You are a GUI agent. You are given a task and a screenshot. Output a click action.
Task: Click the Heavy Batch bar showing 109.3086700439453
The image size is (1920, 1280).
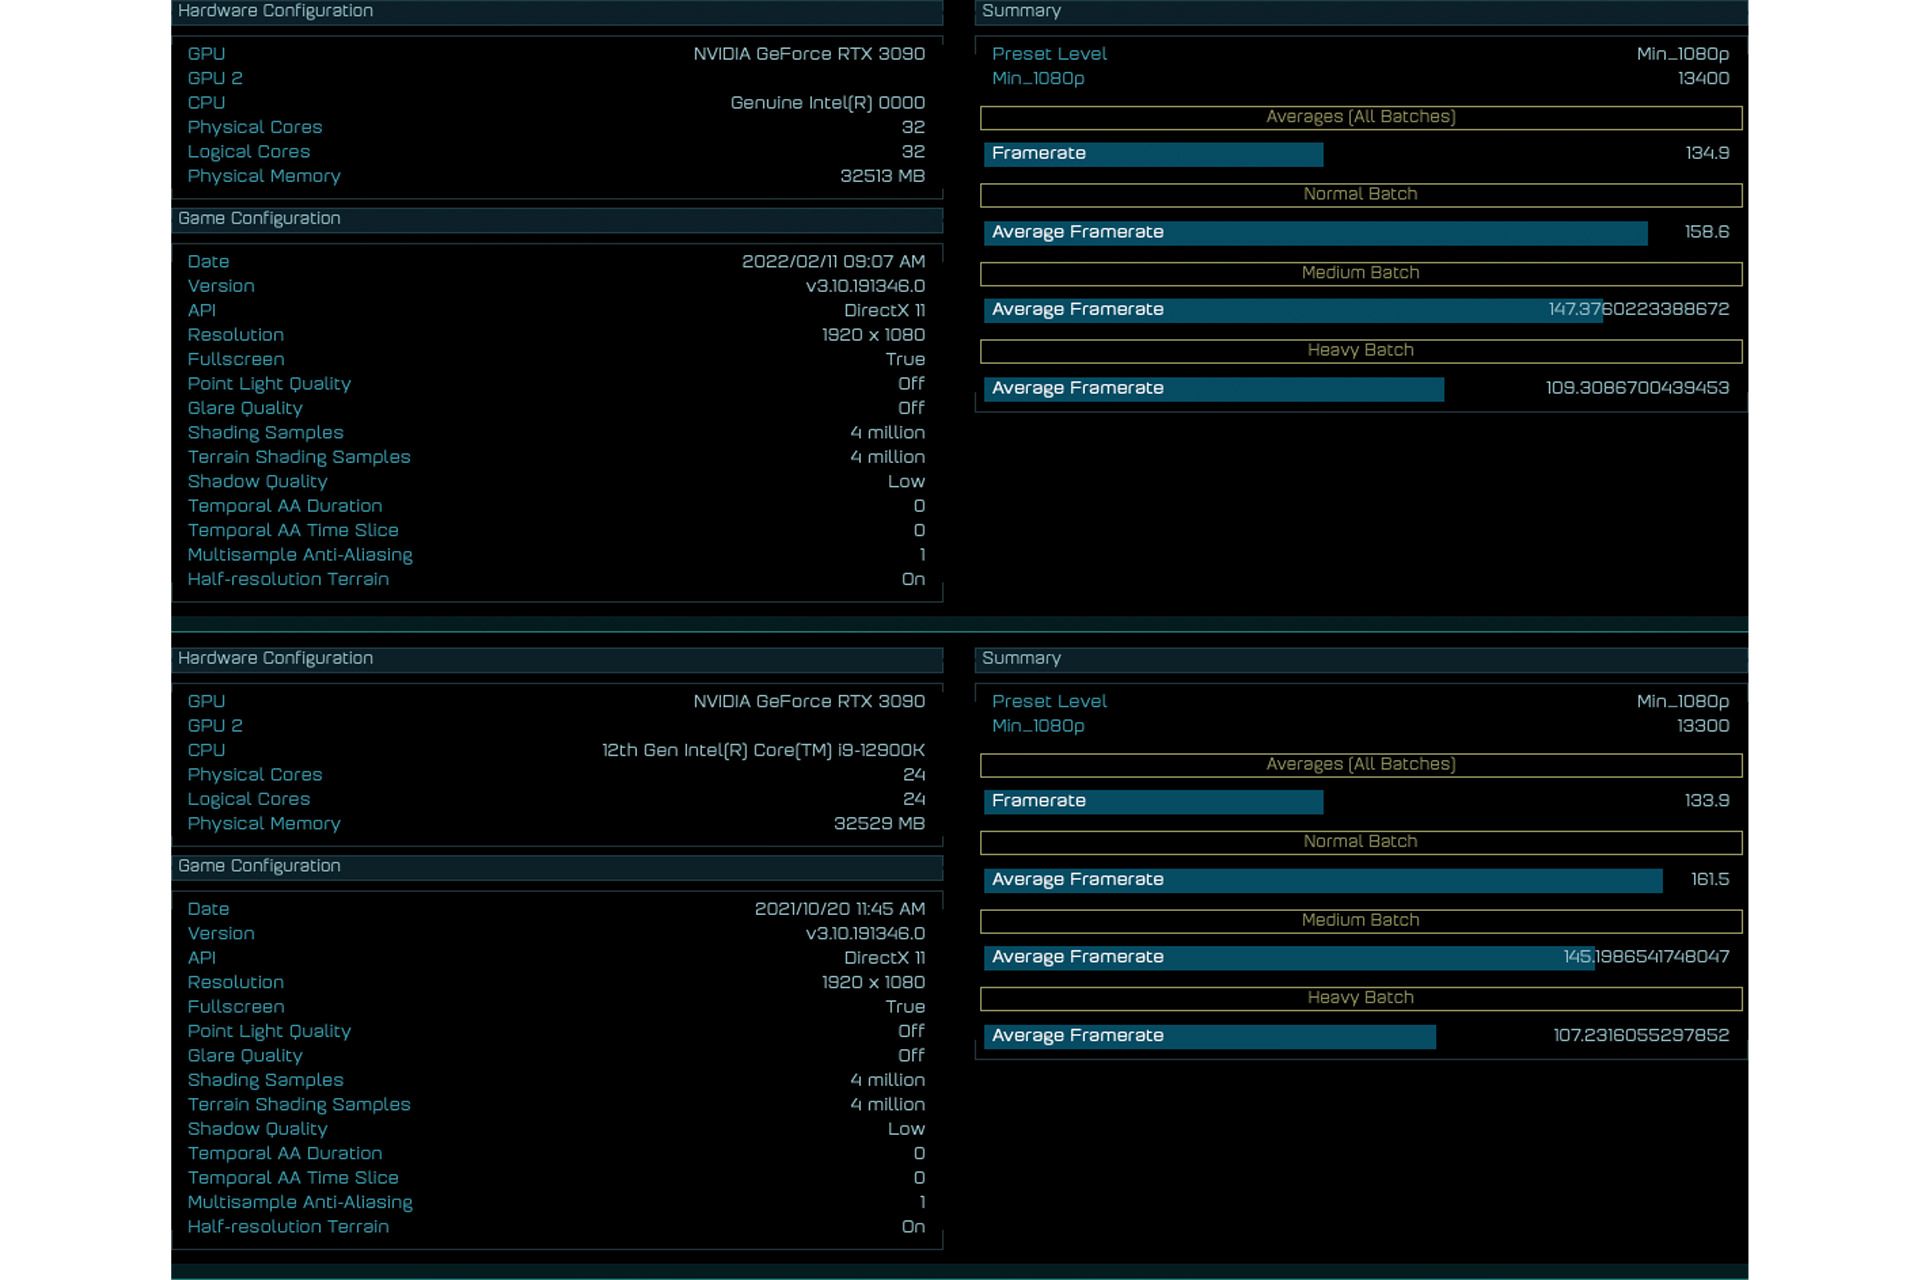point(1213,389)
